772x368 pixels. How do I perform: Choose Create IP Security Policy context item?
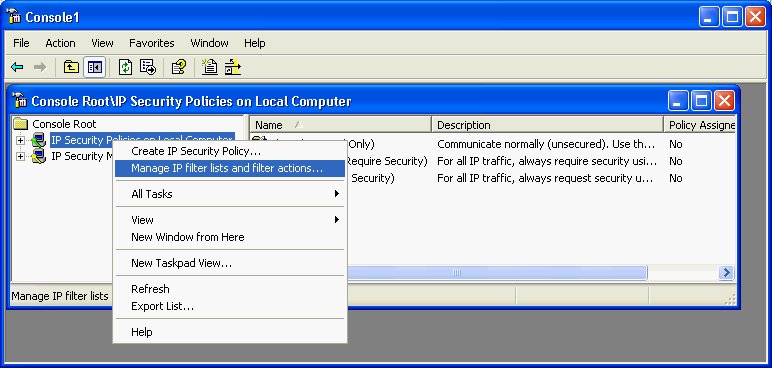[x=230, y=151]
